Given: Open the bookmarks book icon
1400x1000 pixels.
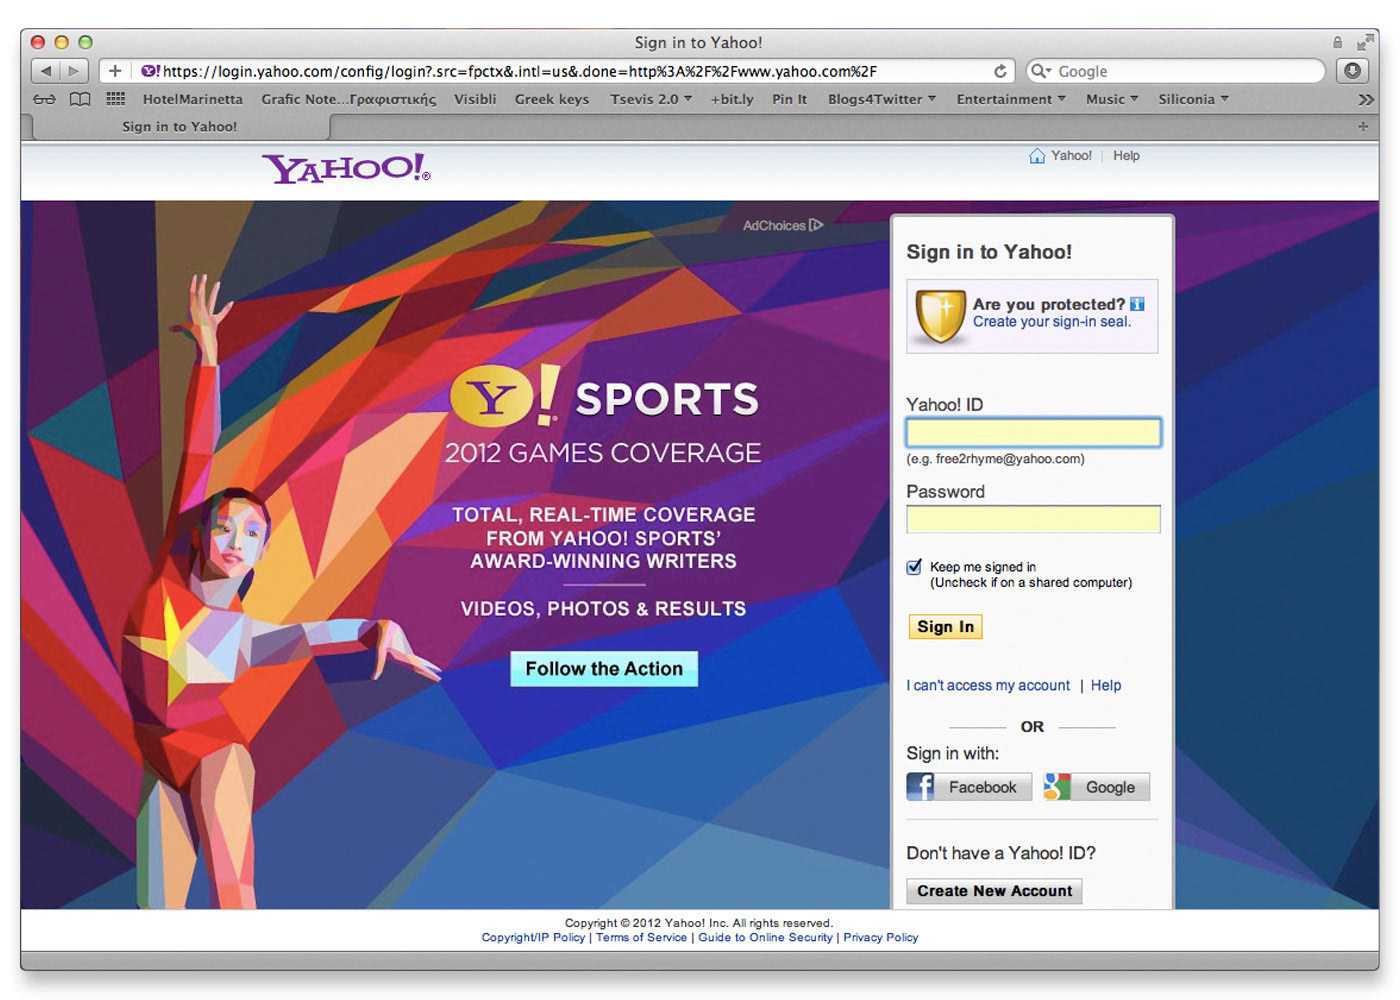Looking at the screenshot, I should click(79, 99).
